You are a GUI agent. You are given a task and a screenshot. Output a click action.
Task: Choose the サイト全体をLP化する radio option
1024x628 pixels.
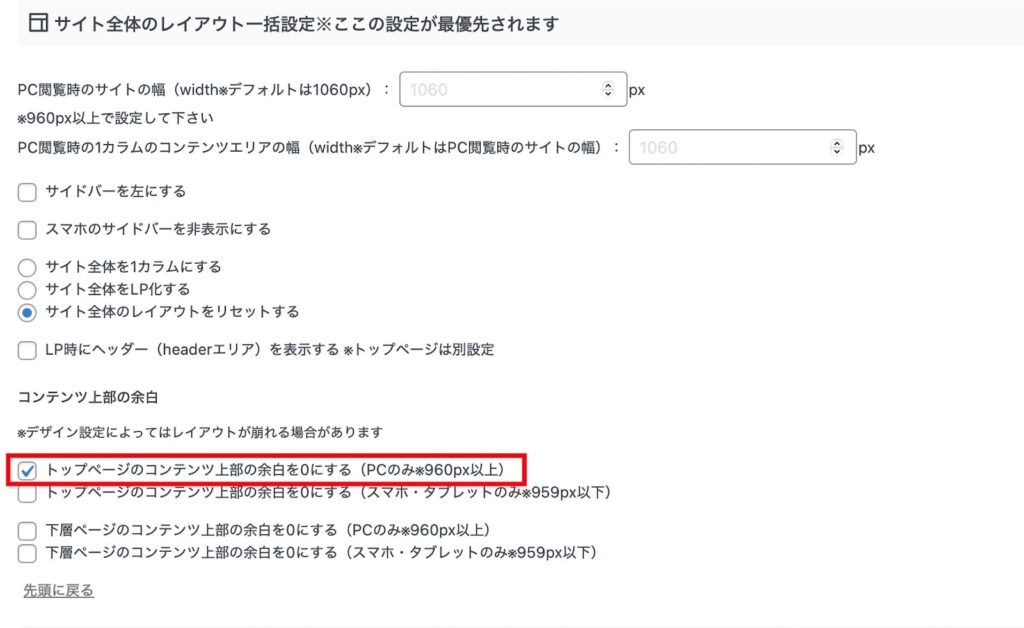point(27,290)
